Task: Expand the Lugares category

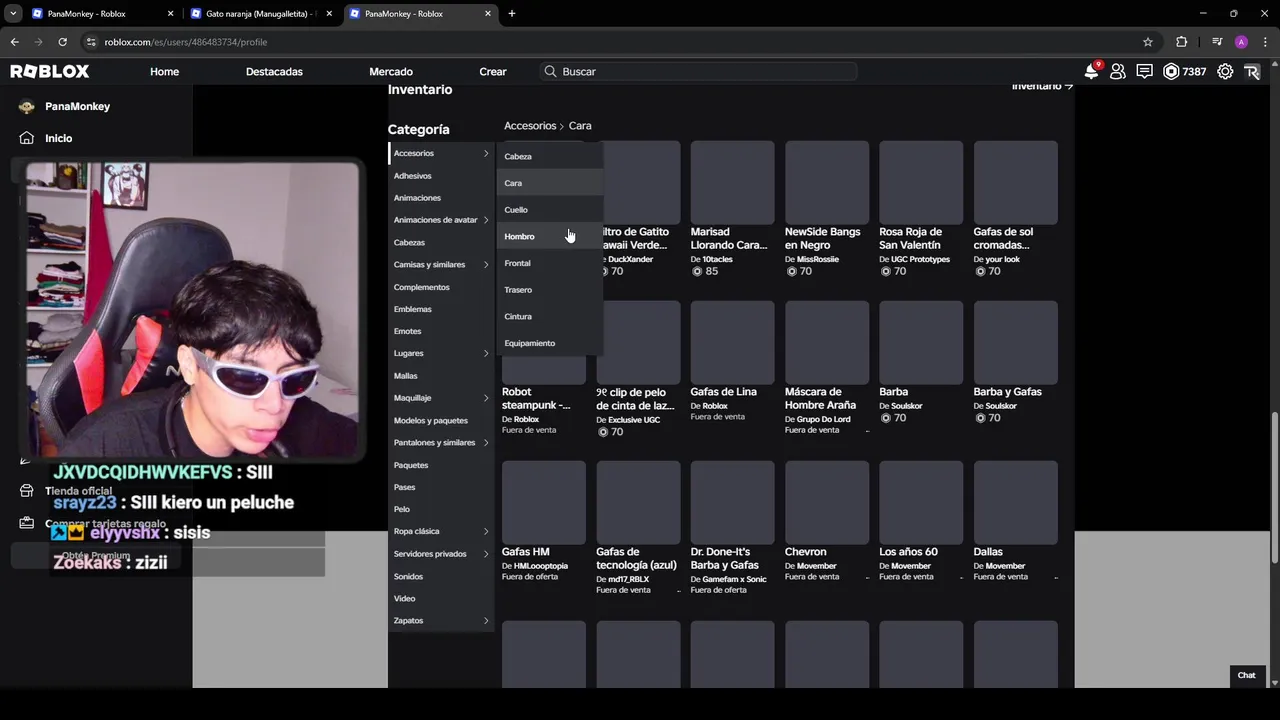Action: coord(441,353)
